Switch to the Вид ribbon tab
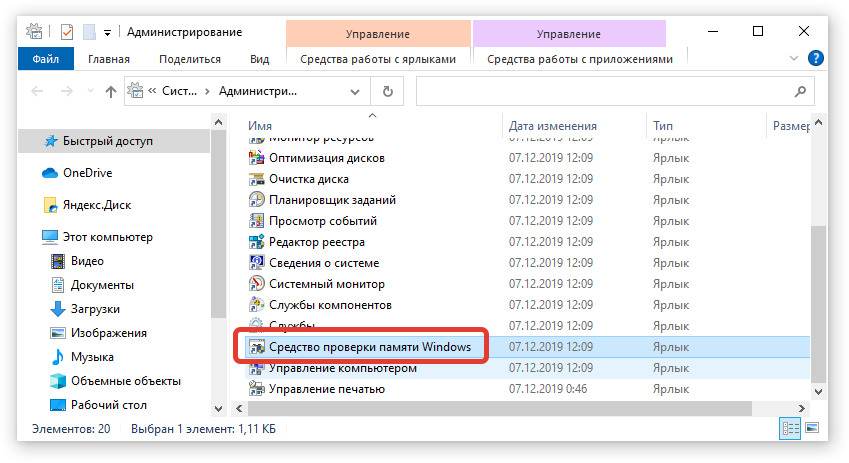The height and width of the screenshot is (463, 849). coord(259,59)
